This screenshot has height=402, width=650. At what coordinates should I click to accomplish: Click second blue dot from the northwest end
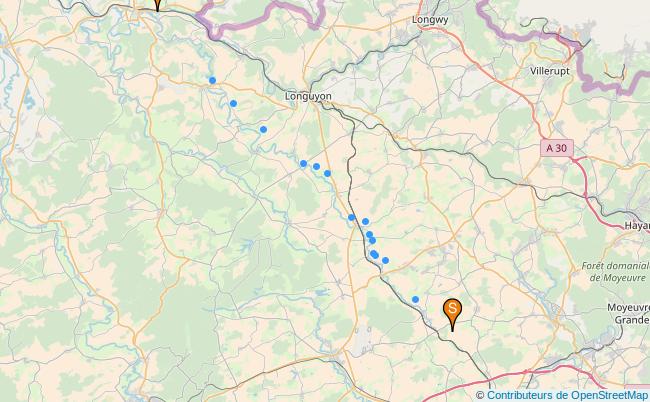point(233,103)
